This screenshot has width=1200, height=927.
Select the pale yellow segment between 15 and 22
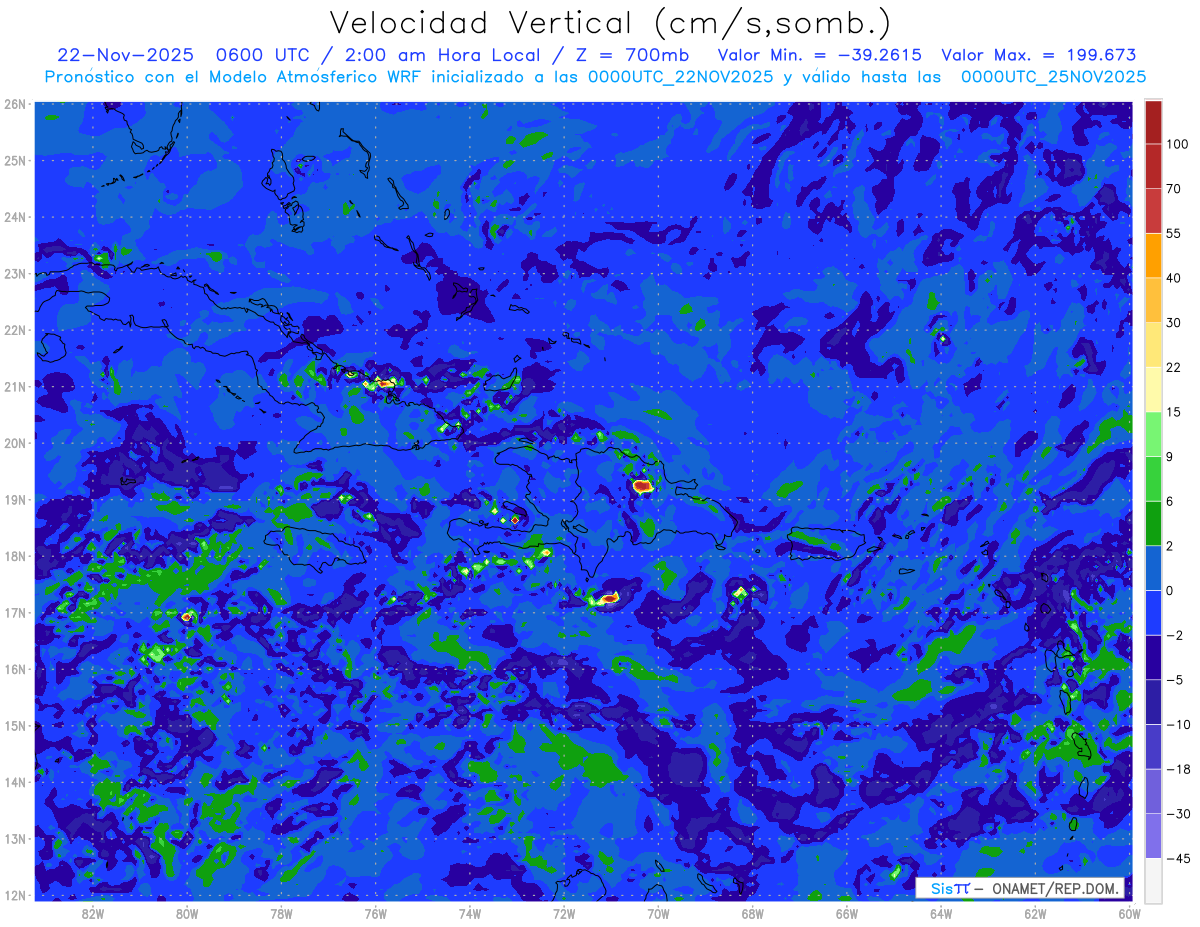[x=1153, y=389]
